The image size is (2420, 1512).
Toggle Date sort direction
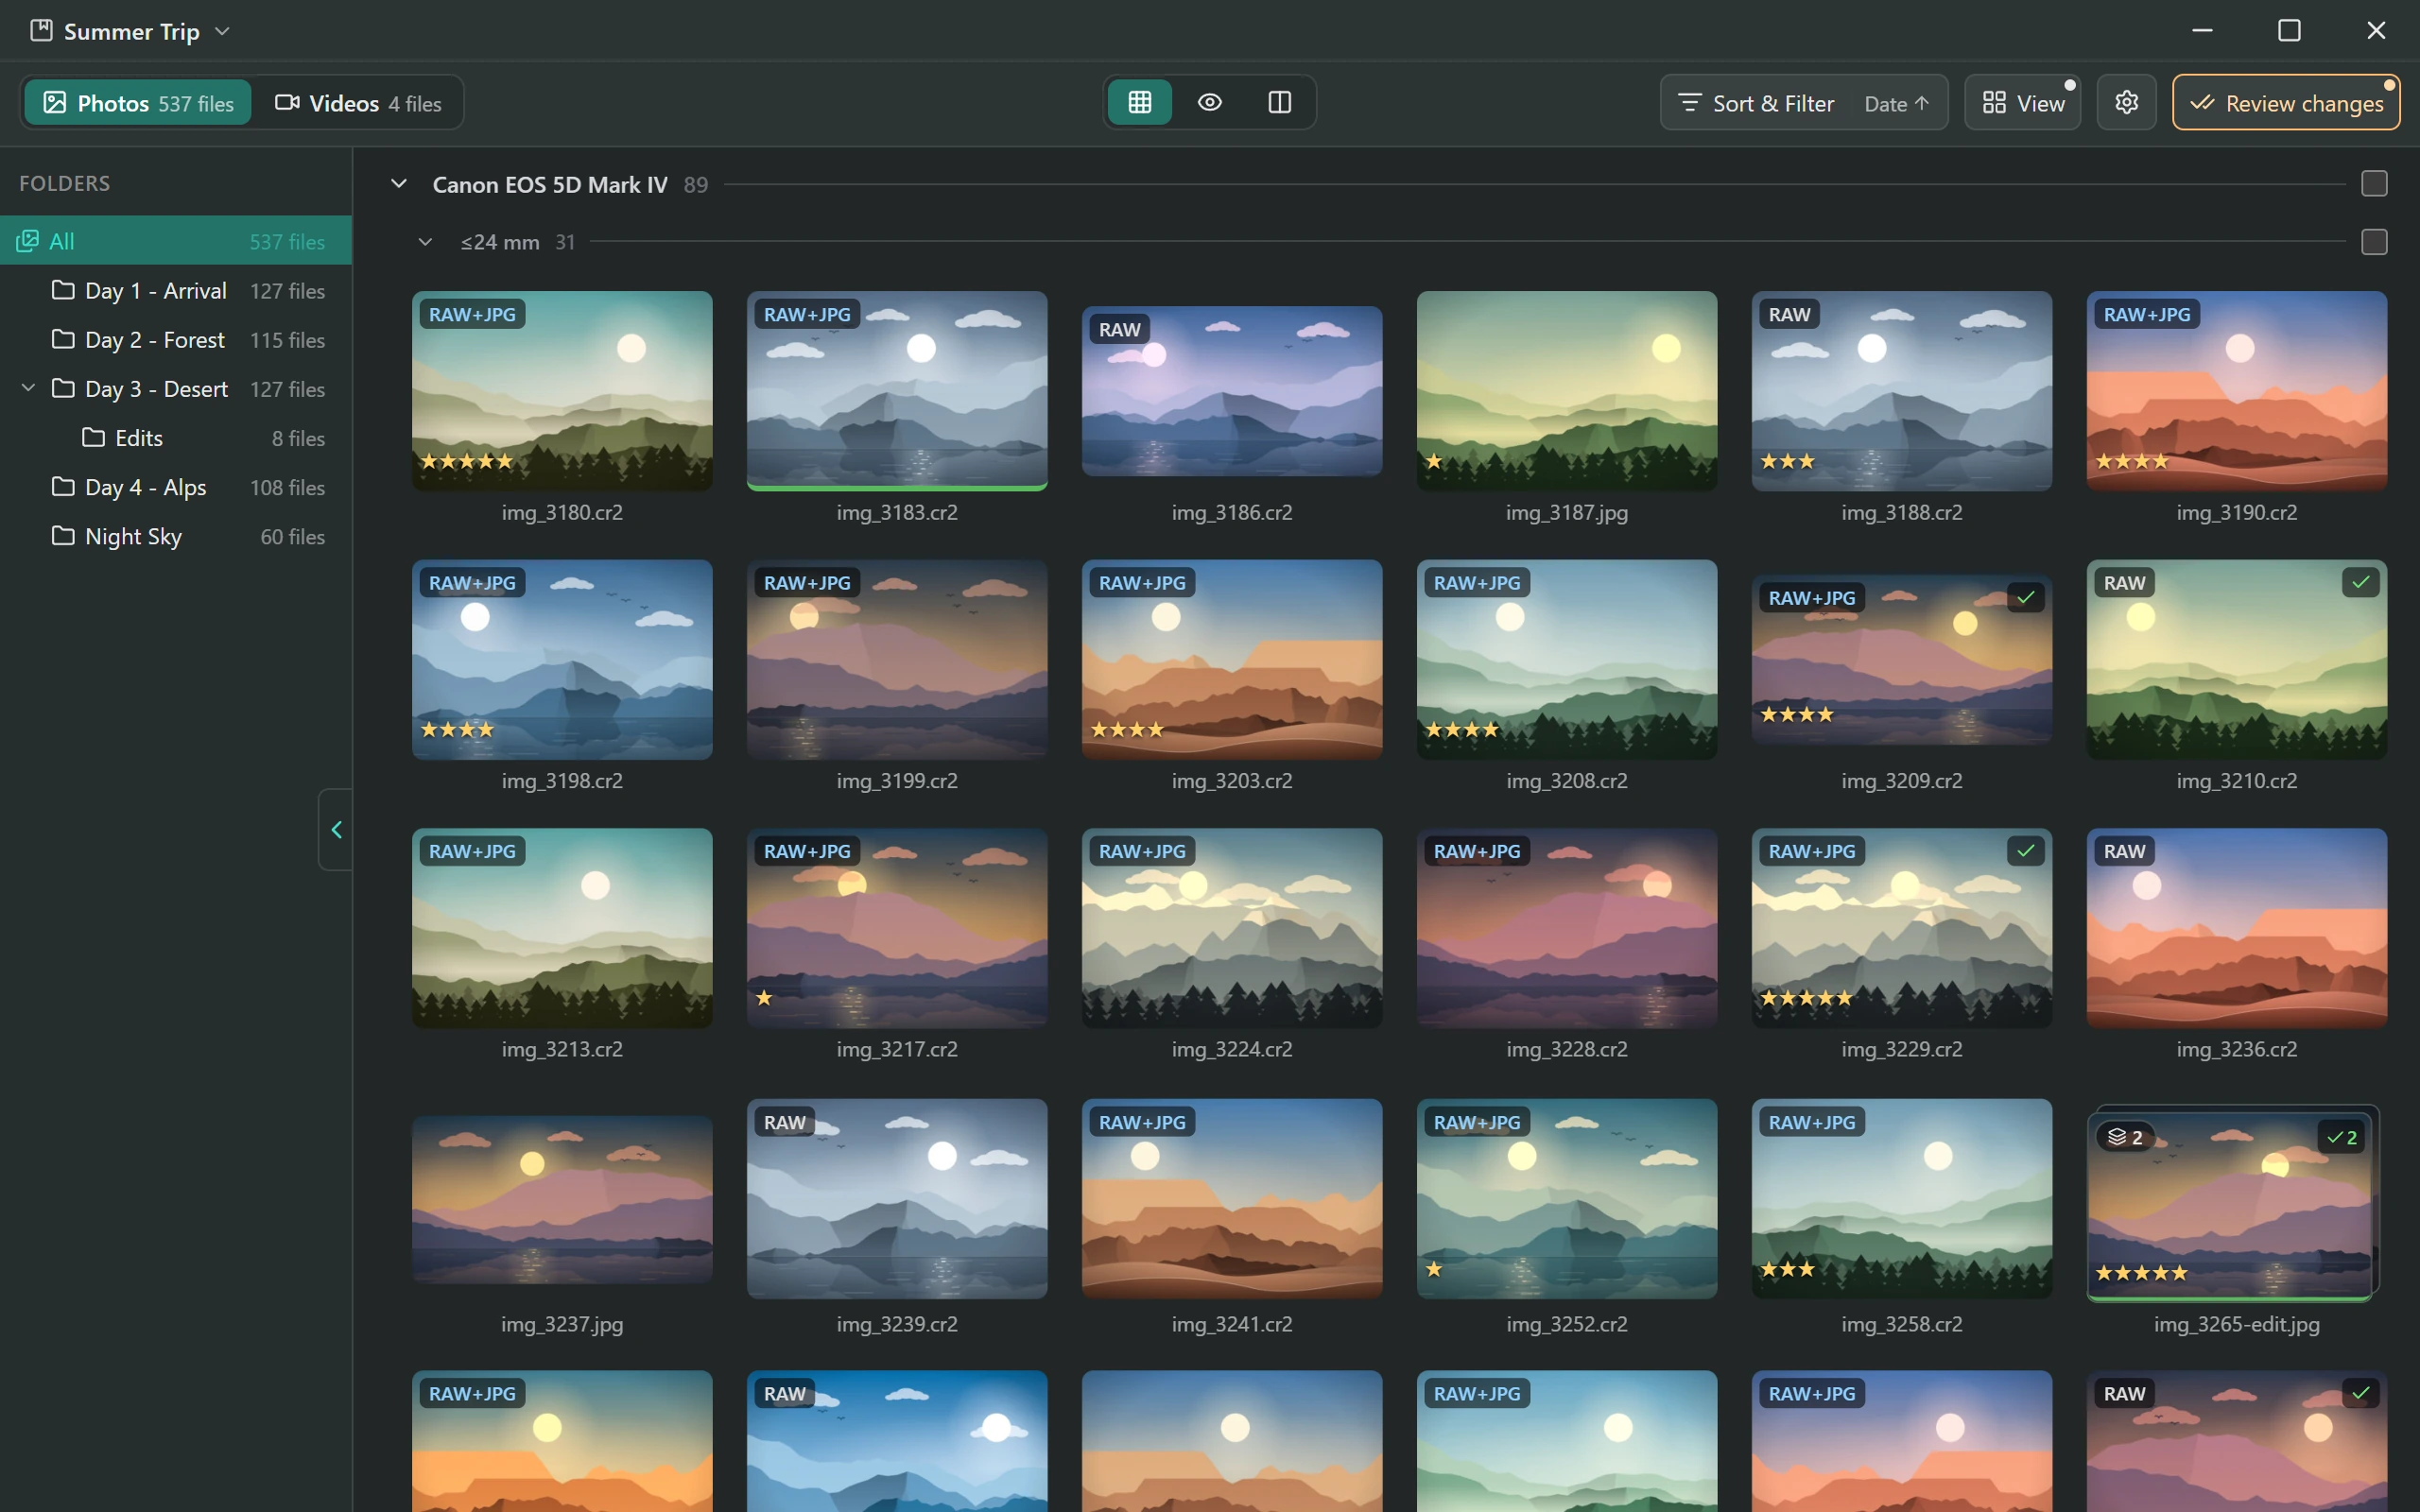pyautogui.click(x=1897, y=103)
